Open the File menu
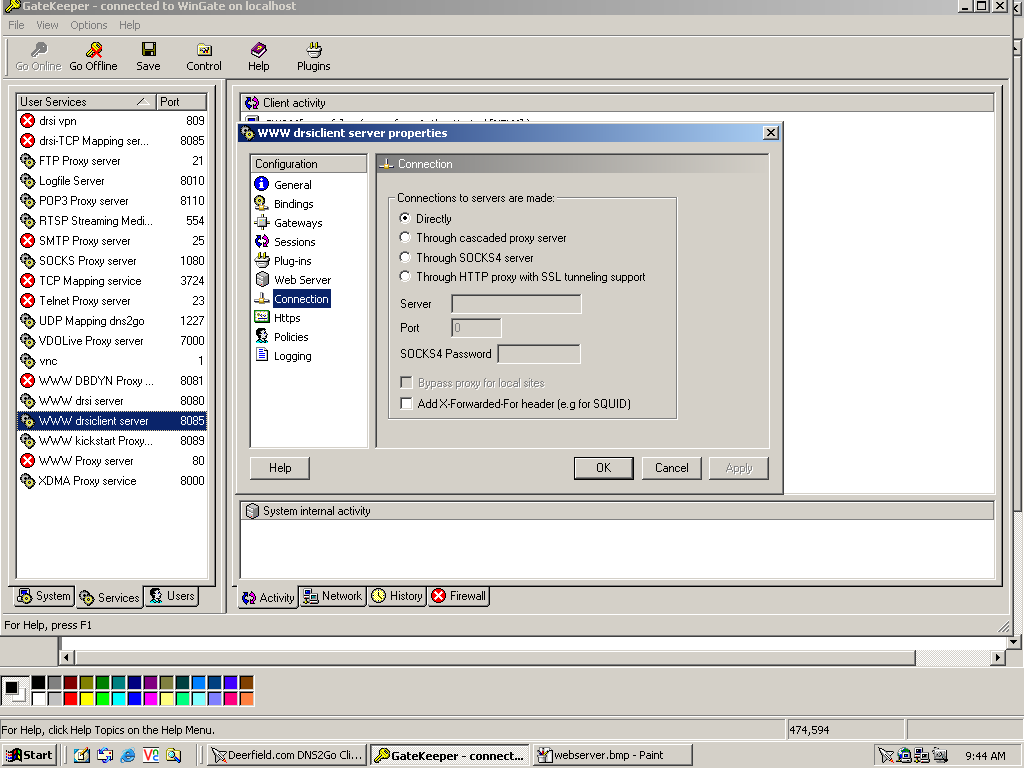Screen dimensions: 1024x768 click(x=16, y=25)
